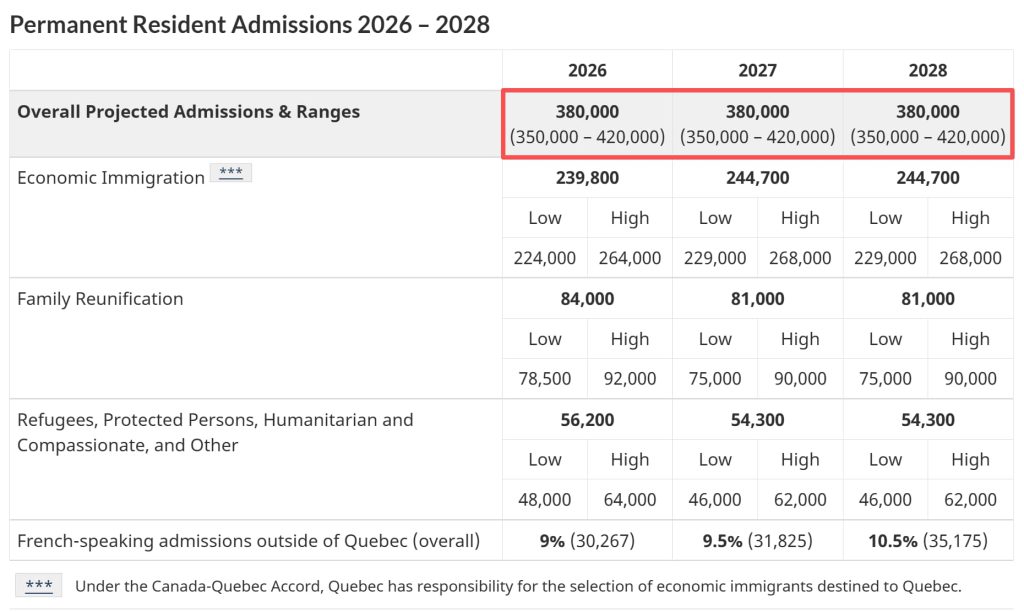Image resolution: width=1024 pixels, height=612 pixels.
Task: Click the *** footnote link beside Economic Immigration
Action: (x=230, y=174)
